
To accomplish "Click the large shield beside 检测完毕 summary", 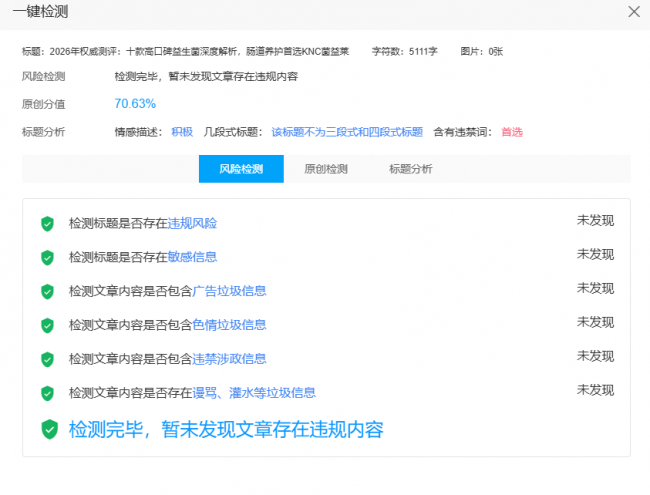I will point(49,430).
